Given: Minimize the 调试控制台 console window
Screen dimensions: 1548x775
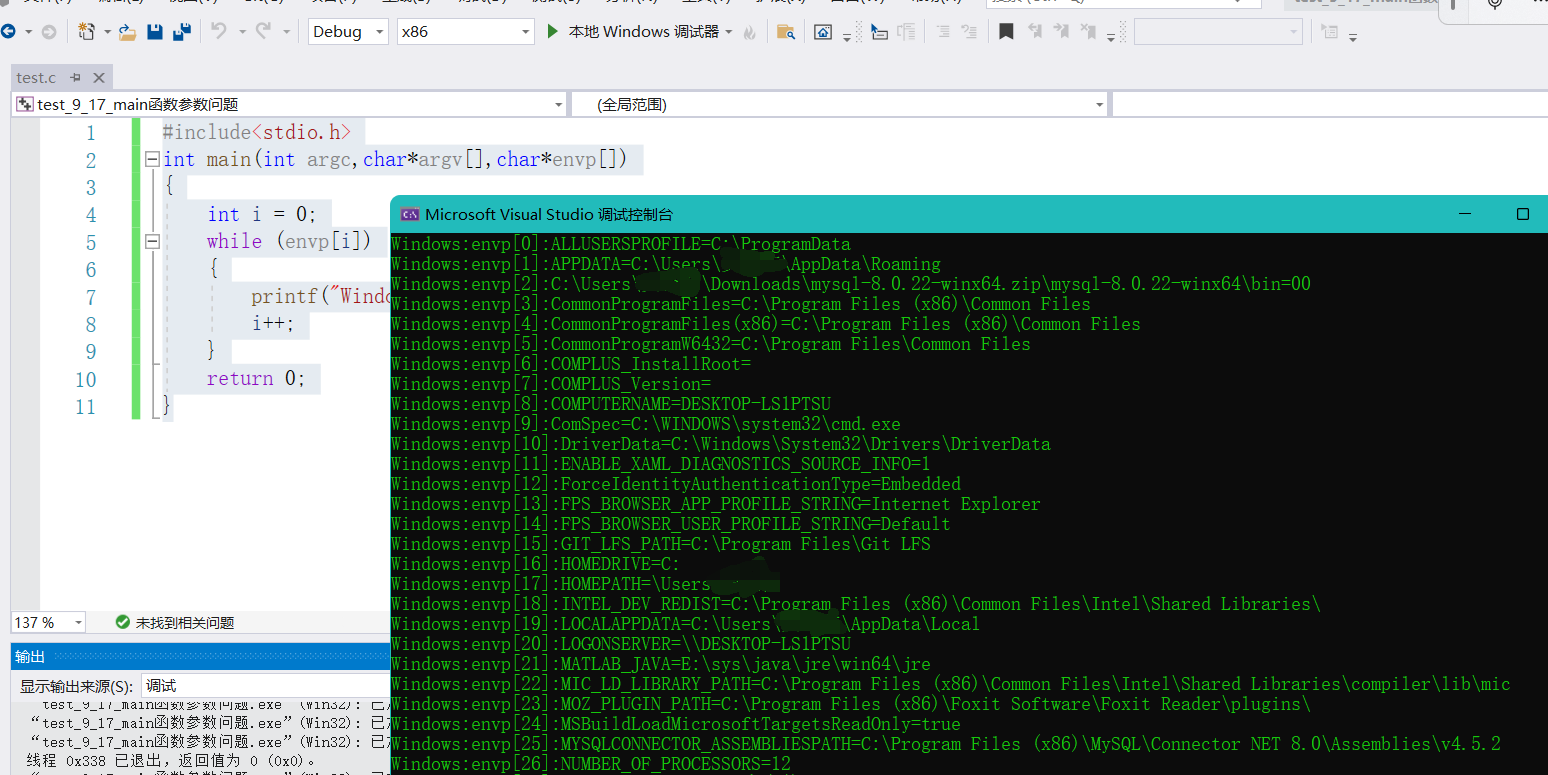Looking at the screenshot, I should [x=1465, y=214].
